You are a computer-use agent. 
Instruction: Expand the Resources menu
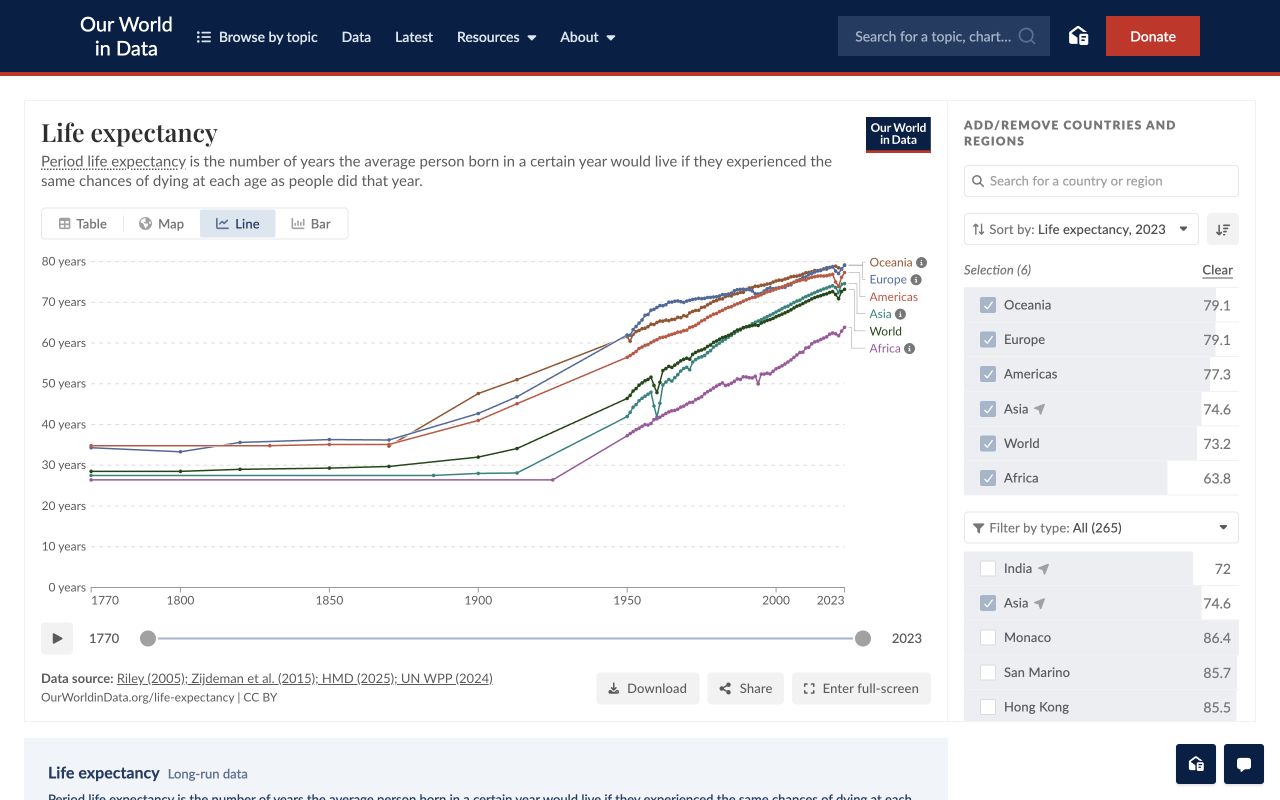(496, 37)
